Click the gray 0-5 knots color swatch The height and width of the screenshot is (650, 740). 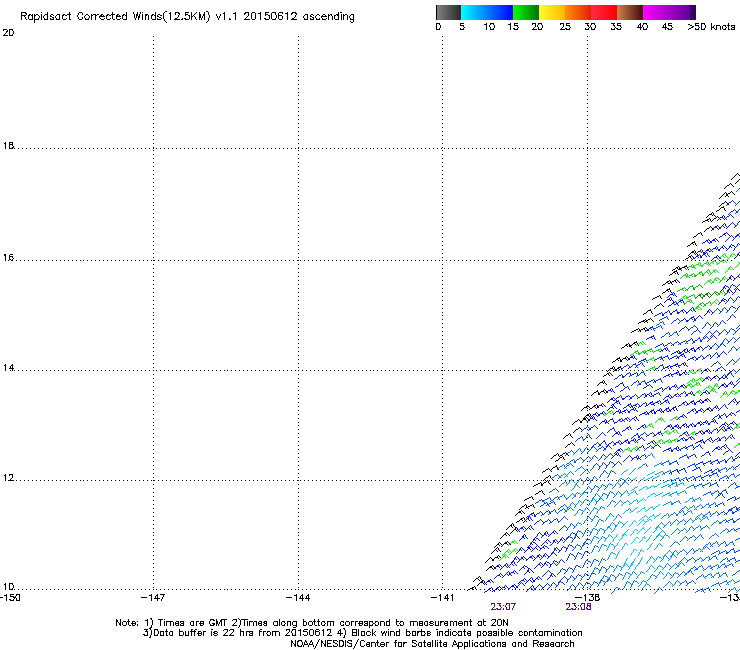pyautogui.click(x=448, y=12)
